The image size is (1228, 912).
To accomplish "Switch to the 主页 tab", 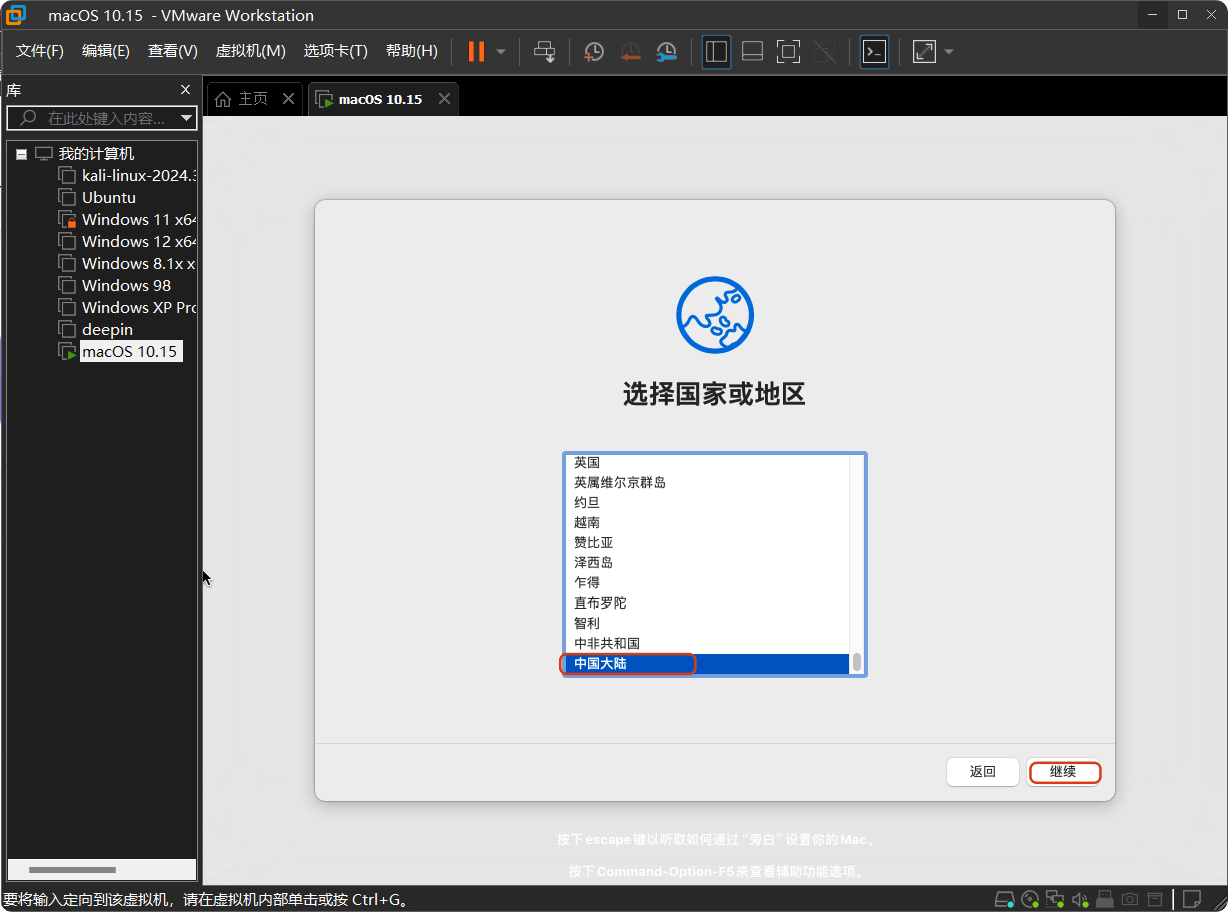I will tap(251, 98).
